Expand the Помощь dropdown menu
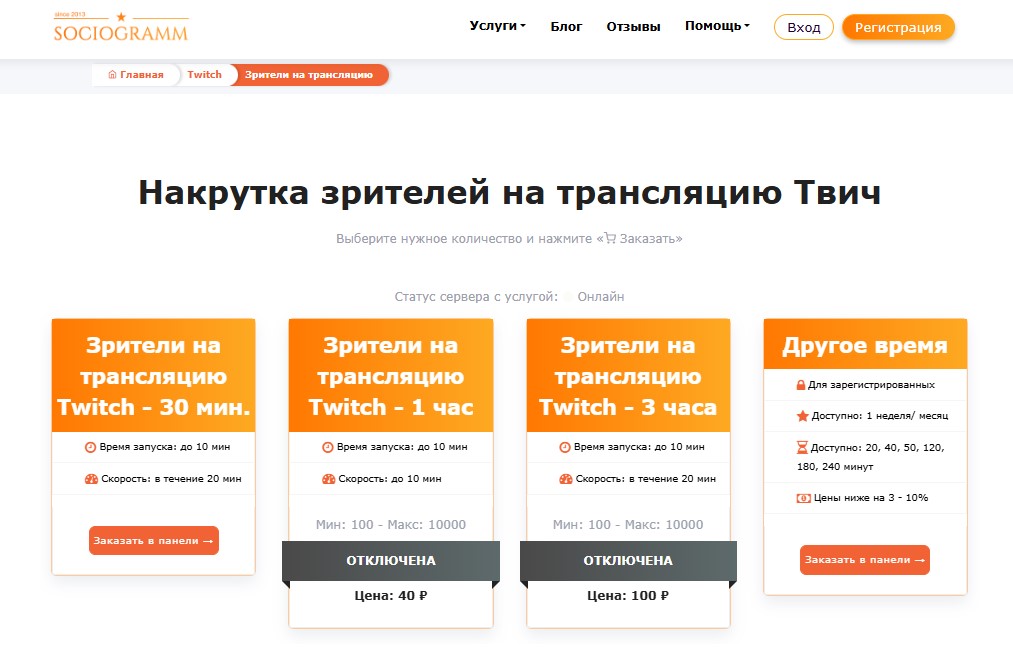This screenshot has width=1013, height=647. point(717,26)
